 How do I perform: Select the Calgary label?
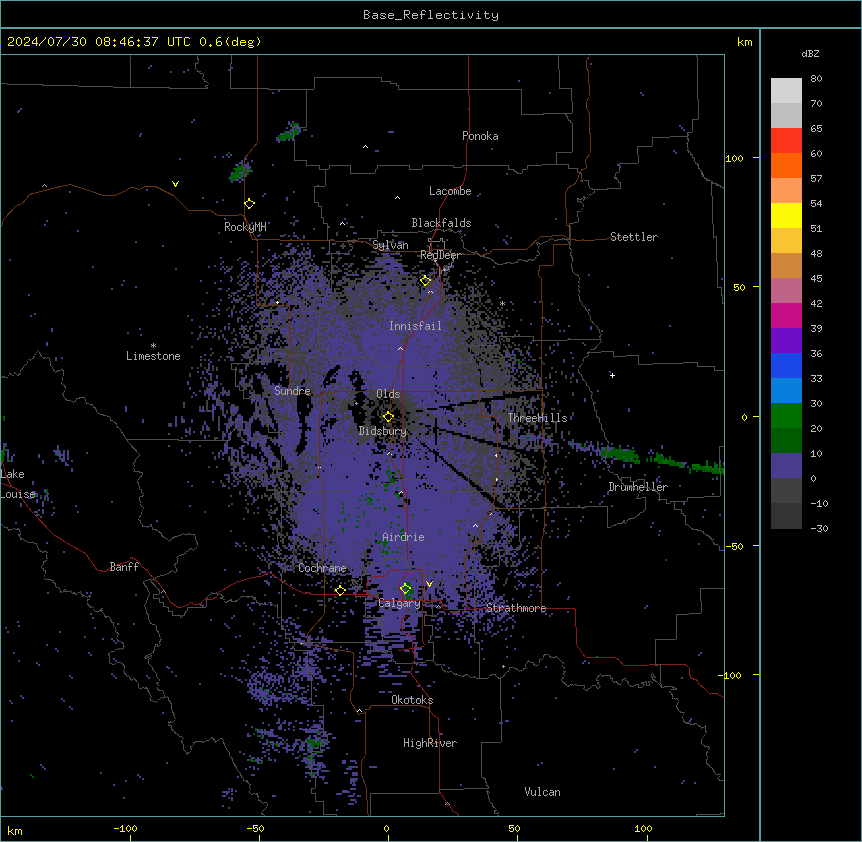[399, 603]
